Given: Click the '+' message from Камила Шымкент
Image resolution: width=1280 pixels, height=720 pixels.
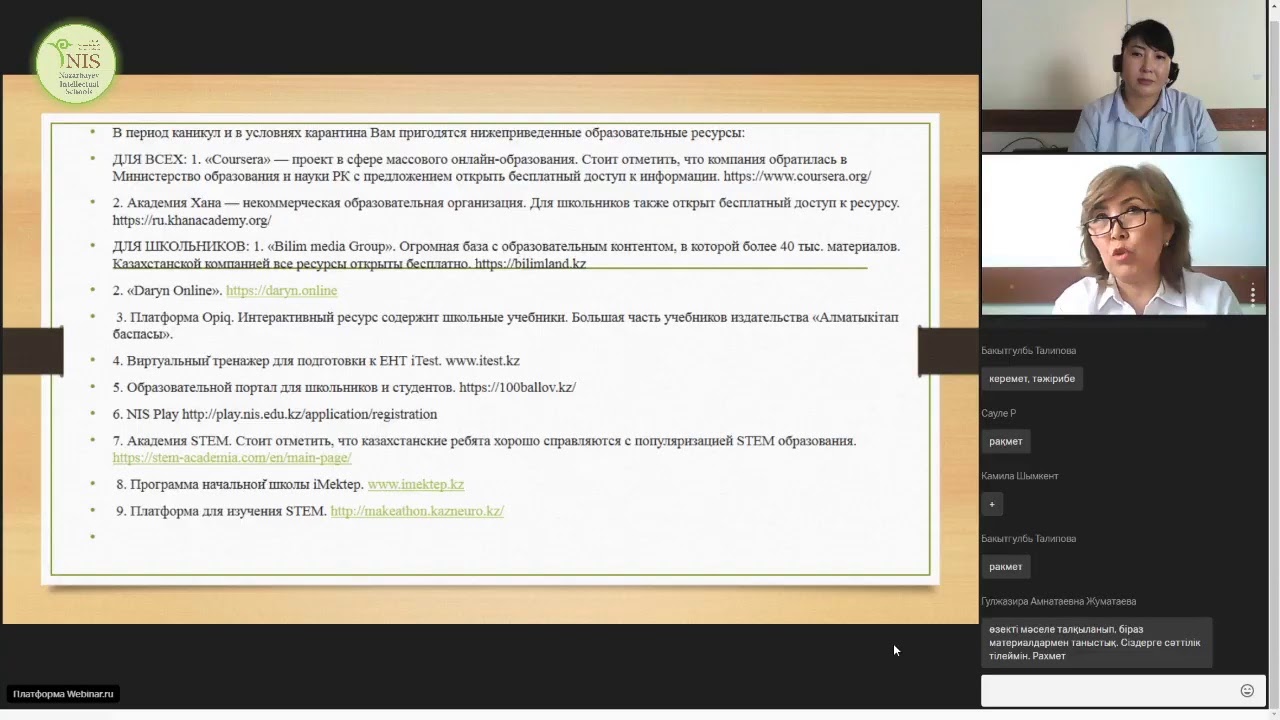Looking at the screenshot, I should point(992,504).
